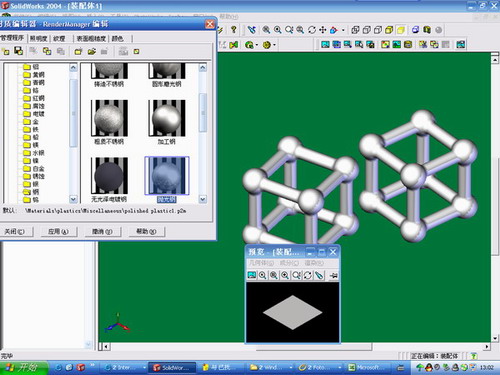Choose the Pan view cross-arrows tool
500x375 pixels.
(323, 30)
